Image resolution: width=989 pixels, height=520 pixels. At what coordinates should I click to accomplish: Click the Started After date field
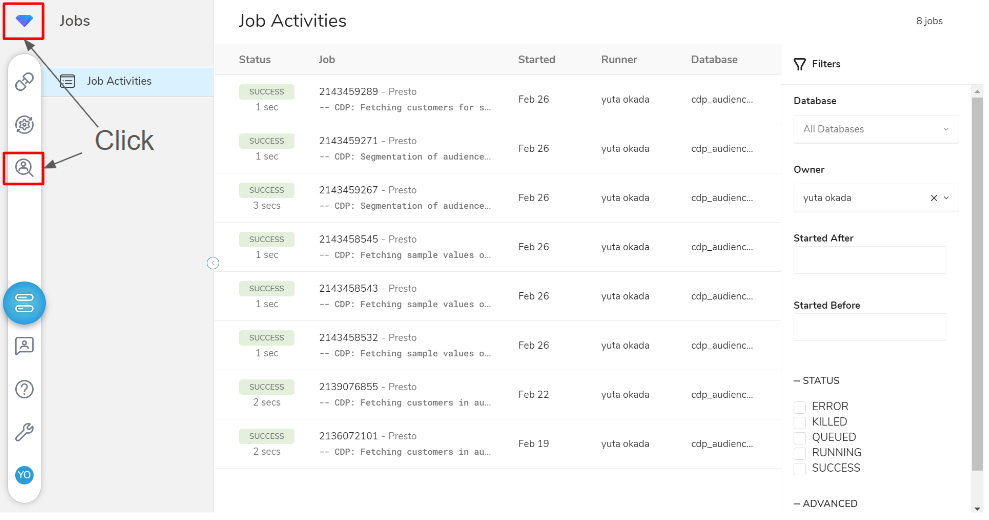870,260
